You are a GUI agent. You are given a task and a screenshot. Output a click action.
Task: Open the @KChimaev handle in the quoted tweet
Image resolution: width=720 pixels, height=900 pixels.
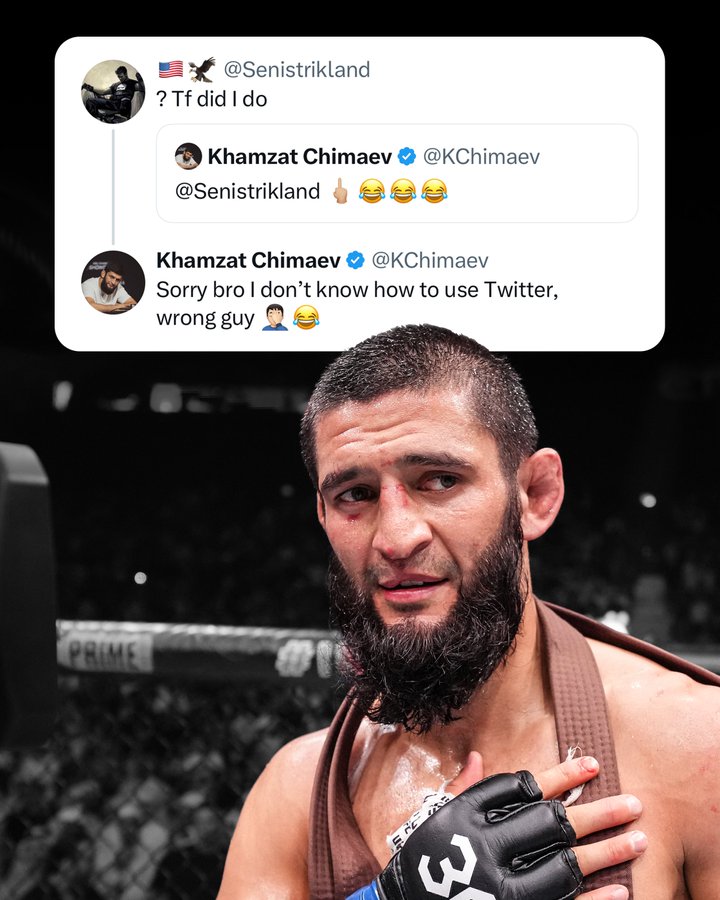point(481,156)
